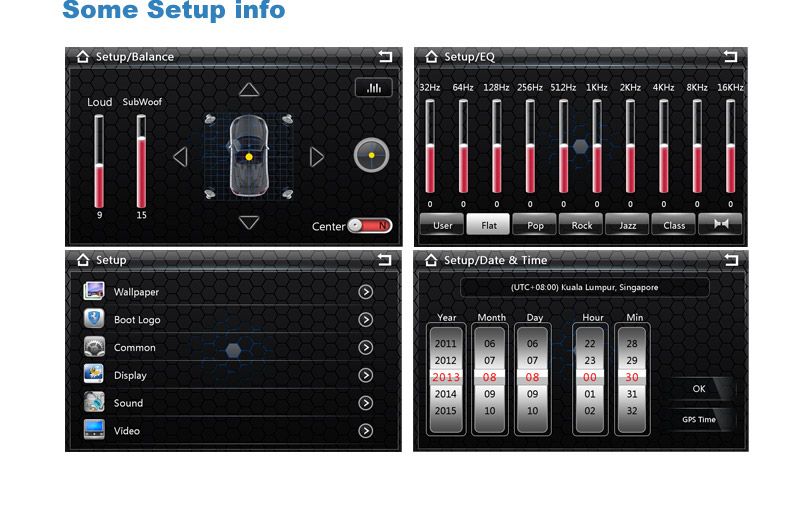Toggle the Center switch
This screenshot has width=800, height=505.
click(x=370, y=226)
